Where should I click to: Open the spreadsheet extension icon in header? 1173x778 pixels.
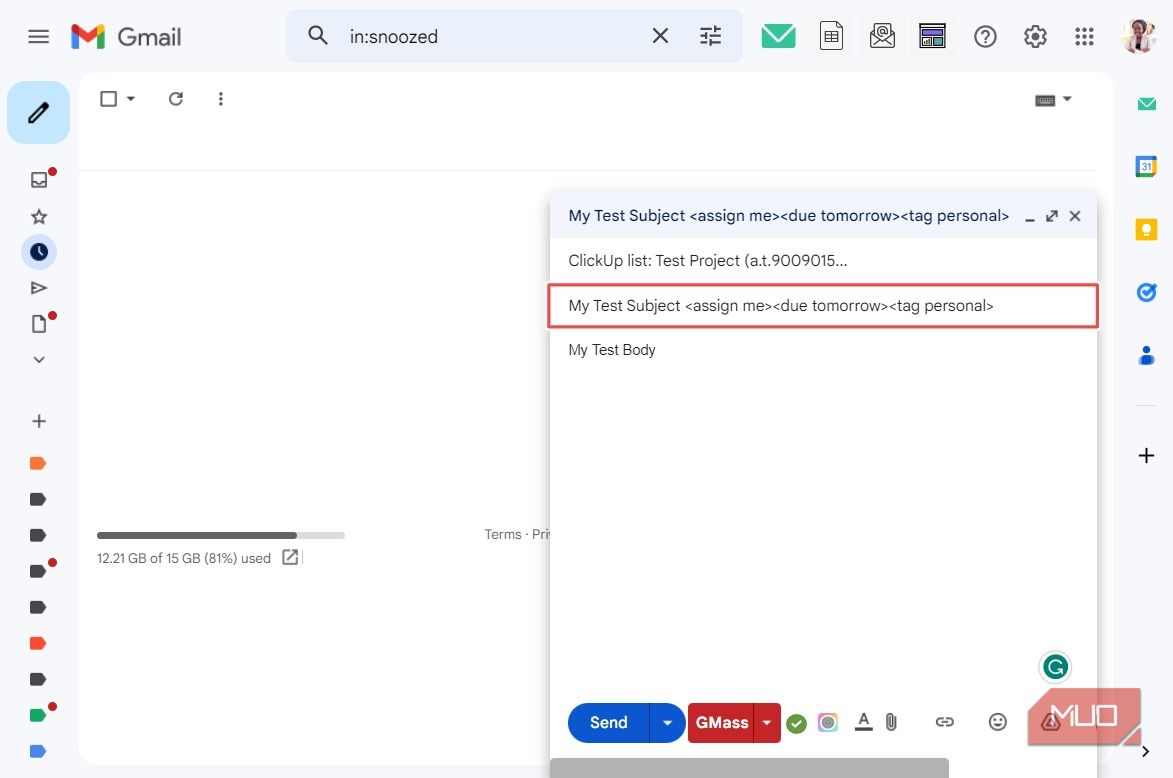pos(831,35)
